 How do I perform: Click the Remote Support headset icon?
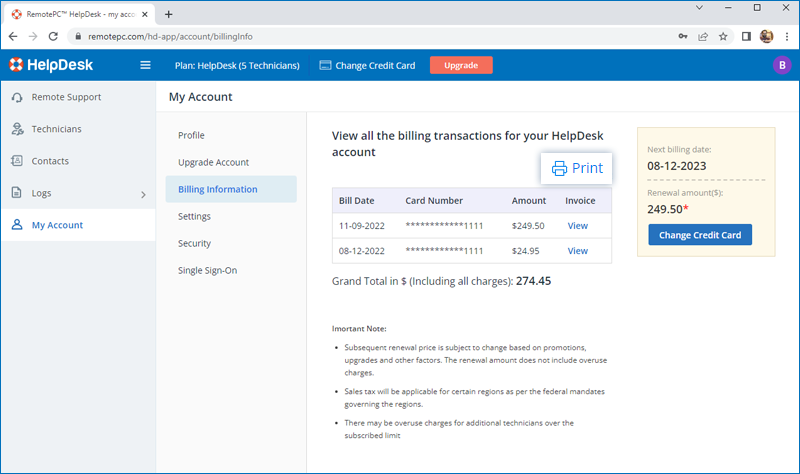[17, 97]
